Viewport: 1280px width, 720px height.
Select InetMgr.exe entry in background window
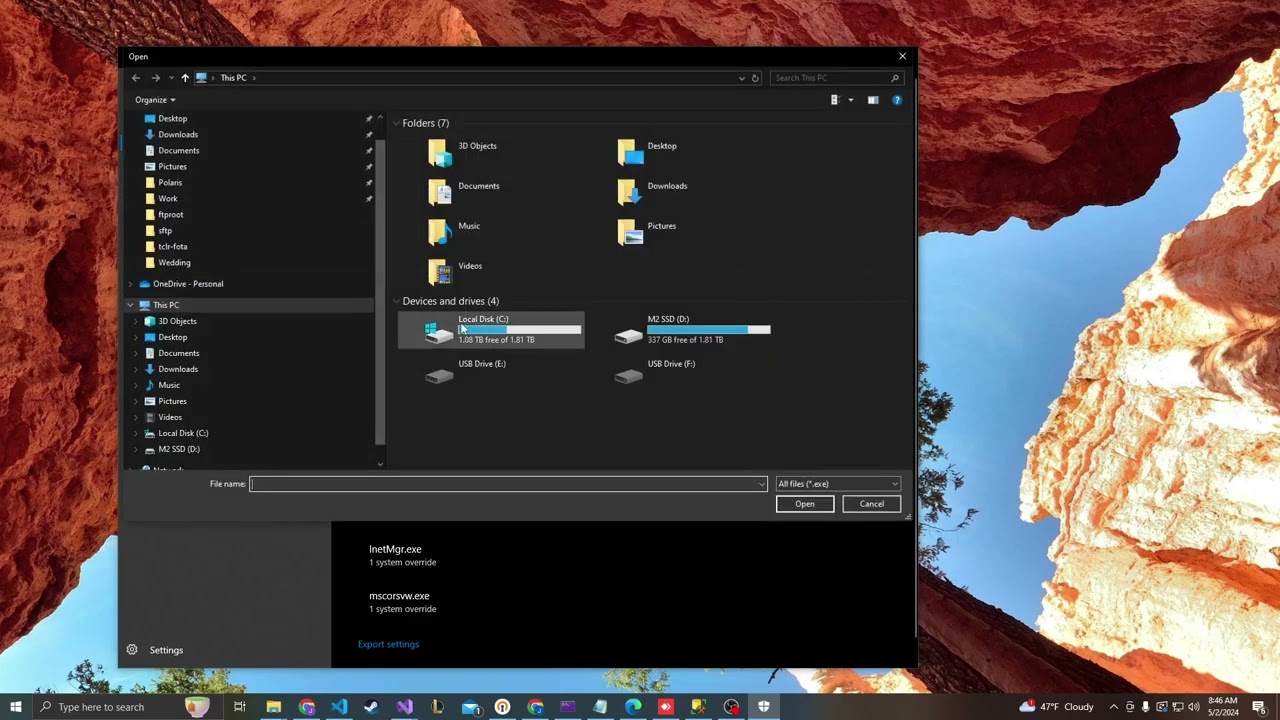point(402,555)
